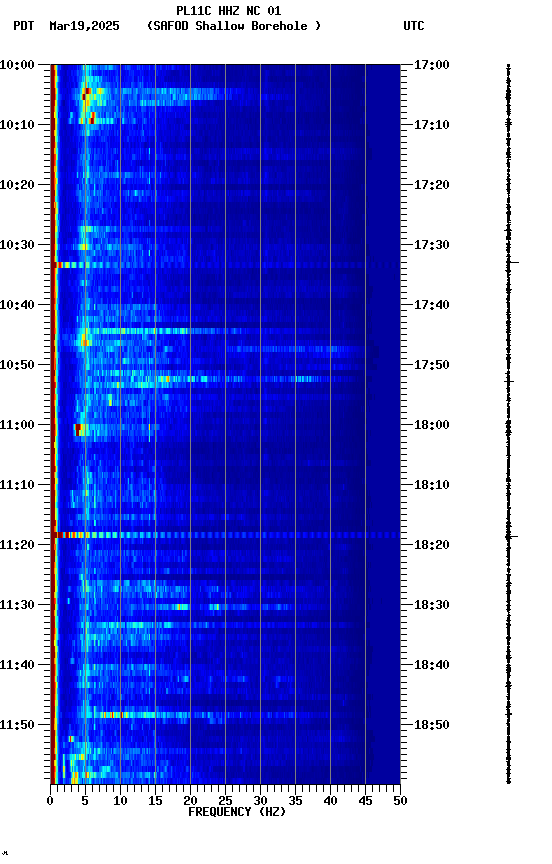Click the horizontal streak between 10:30 and 10:40 PDT
552x864 pixels.
tap(225, 265)
